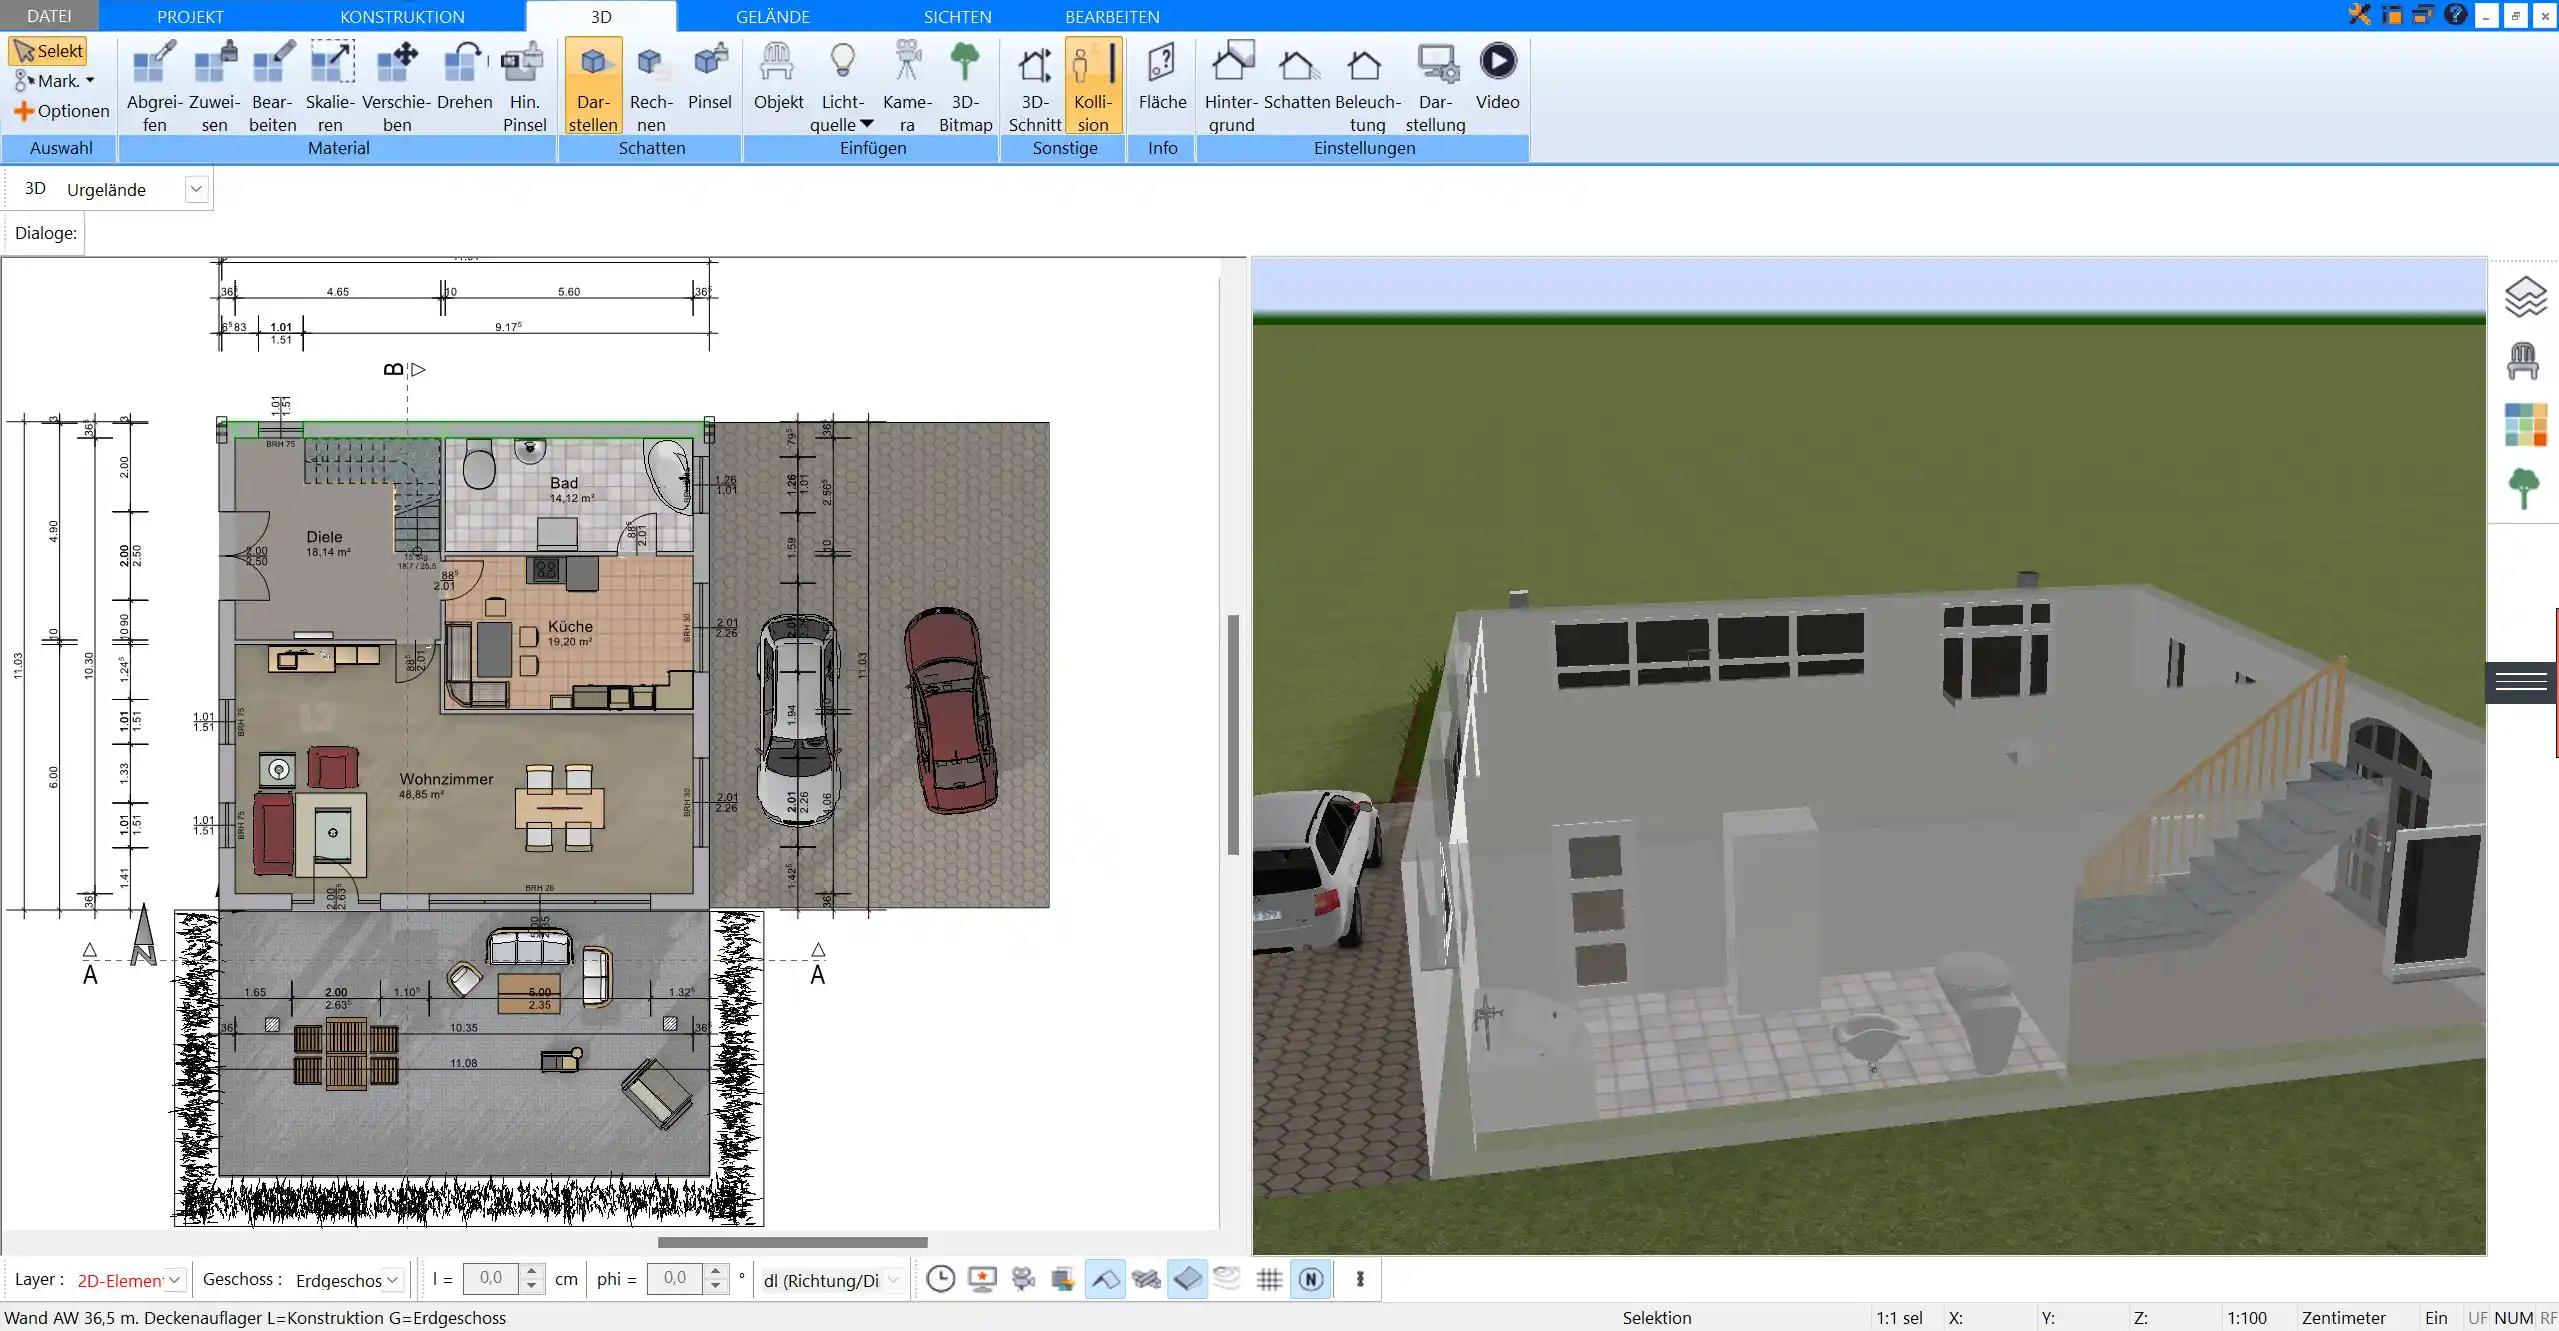Switch to the SICHTEN tab
This screenshot has width=2559, height=1331.
pos(957,16)
